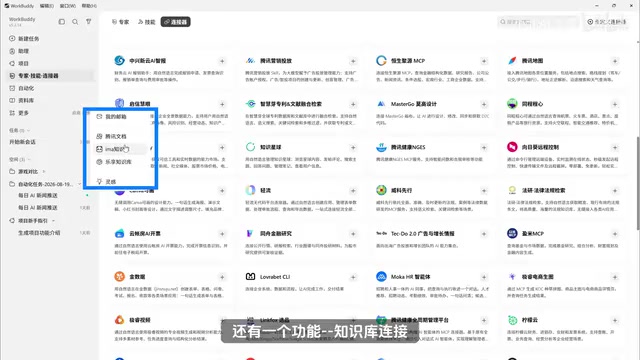Switch to the 专家 tab

tap(120, 22)
